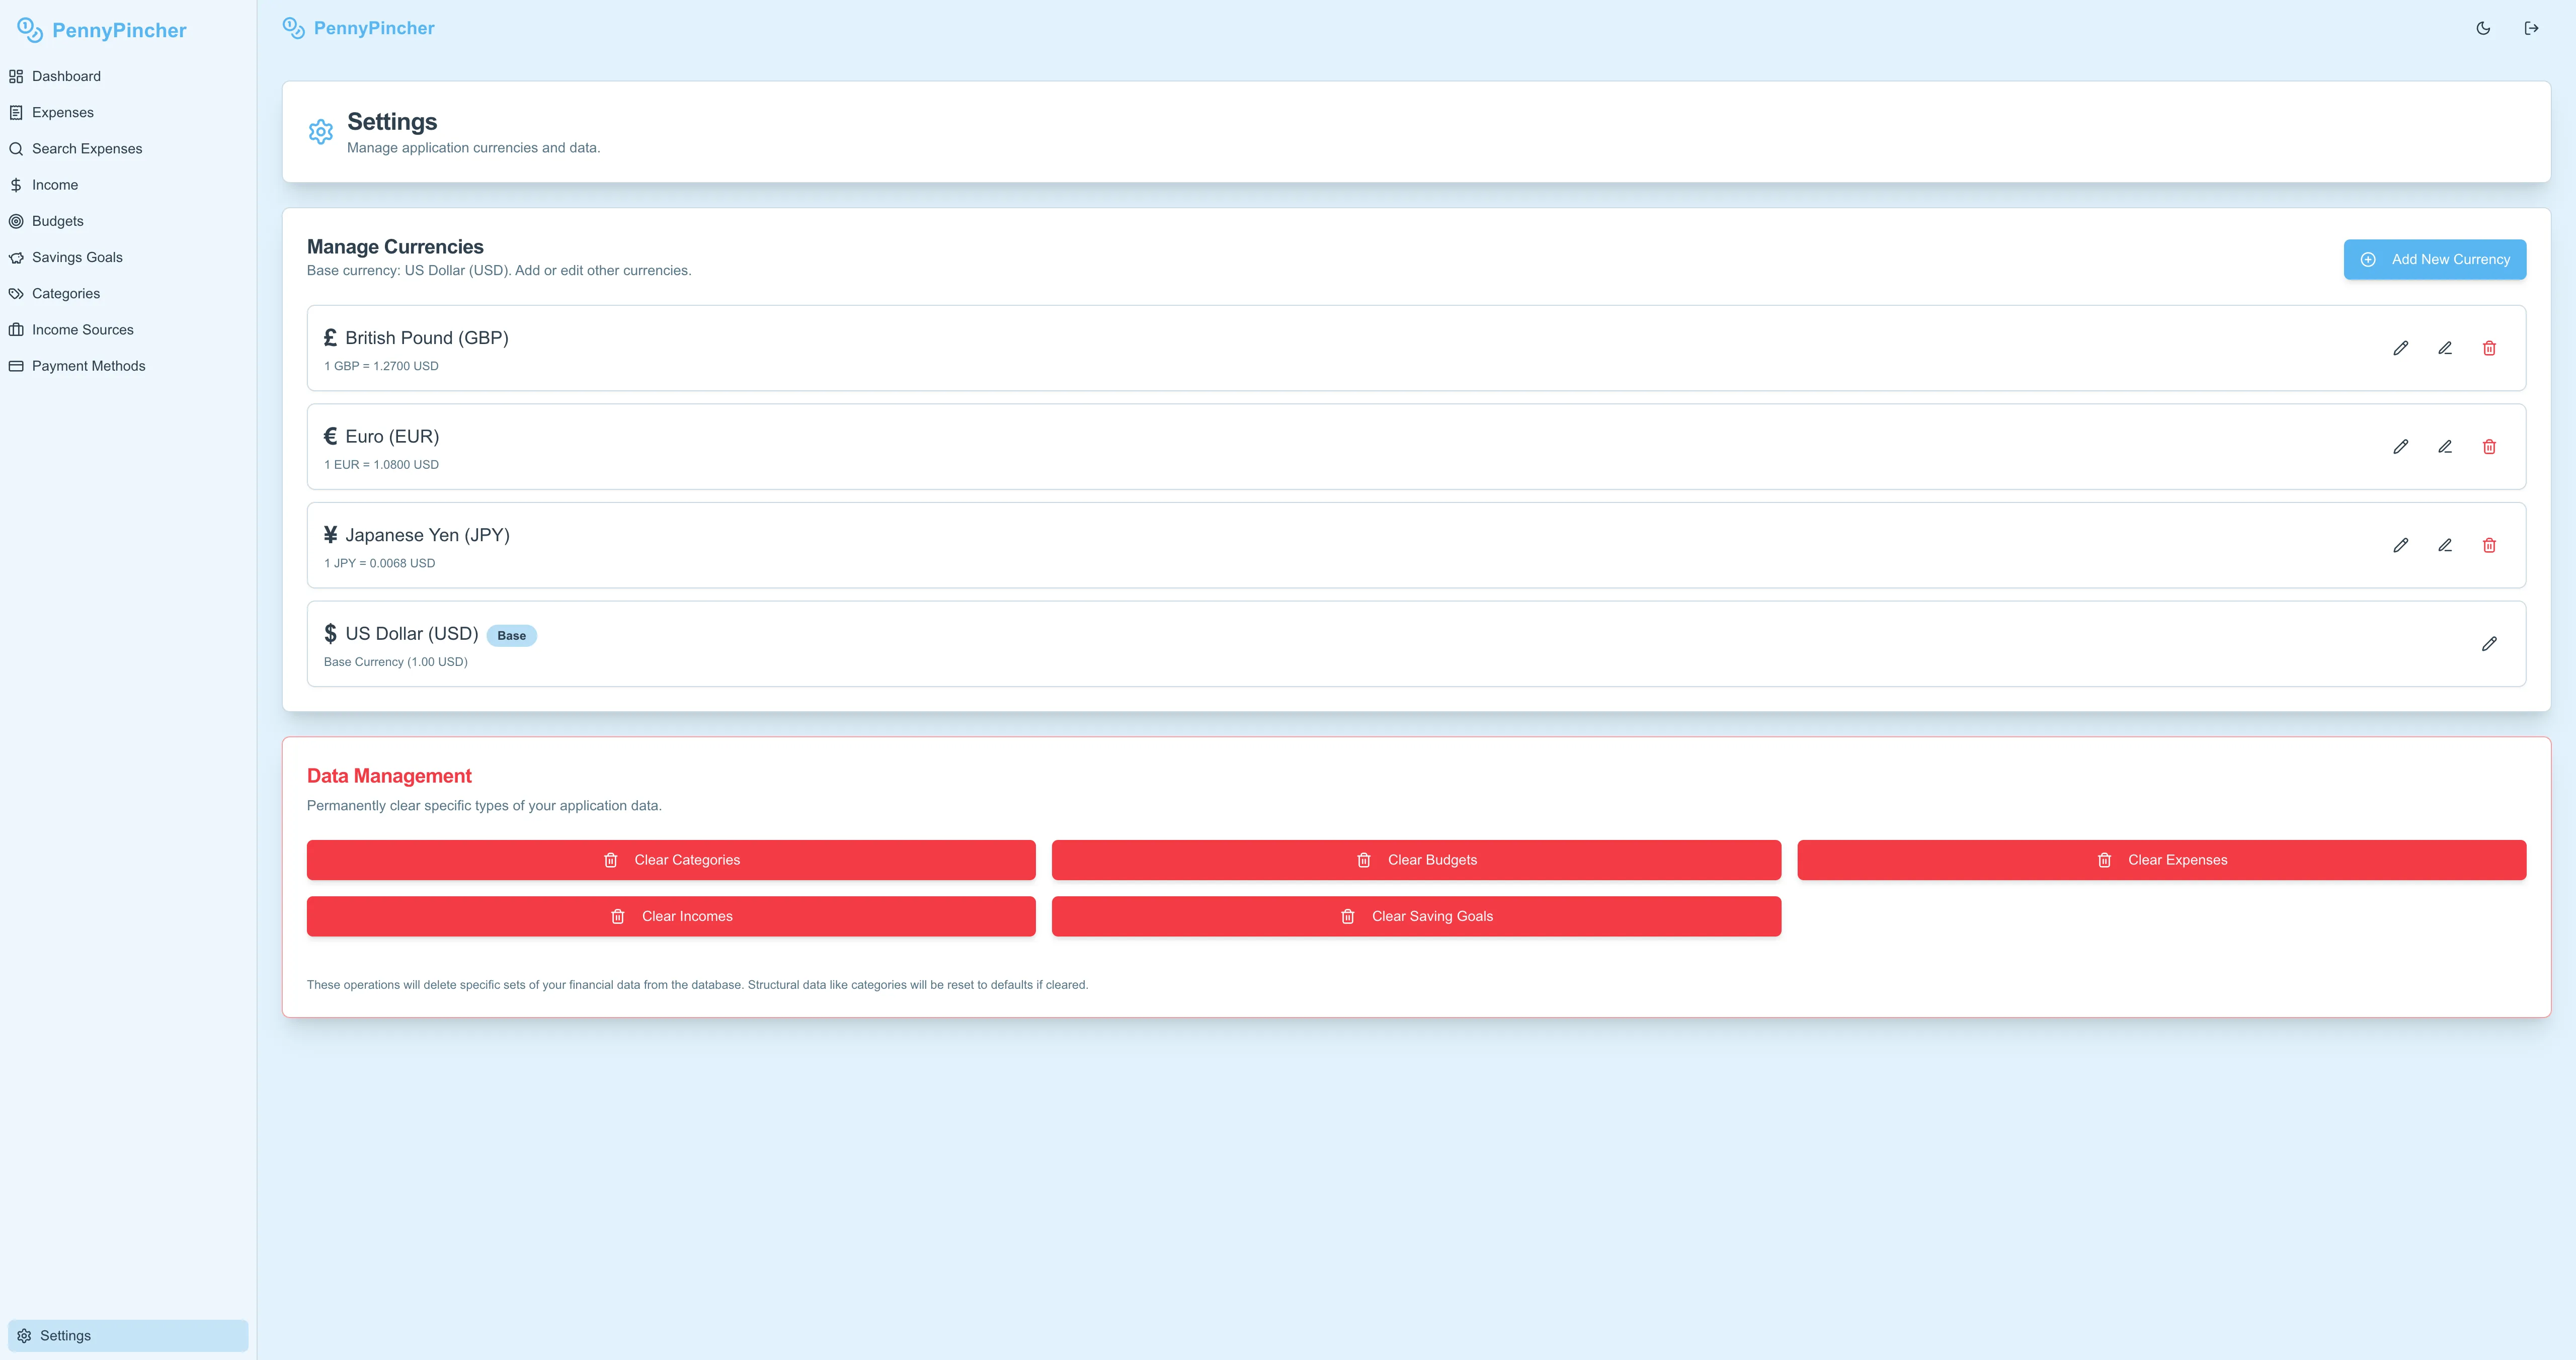
Task: Click the Income dollar-sign icon in sidebar
Action: click(16, 185)
